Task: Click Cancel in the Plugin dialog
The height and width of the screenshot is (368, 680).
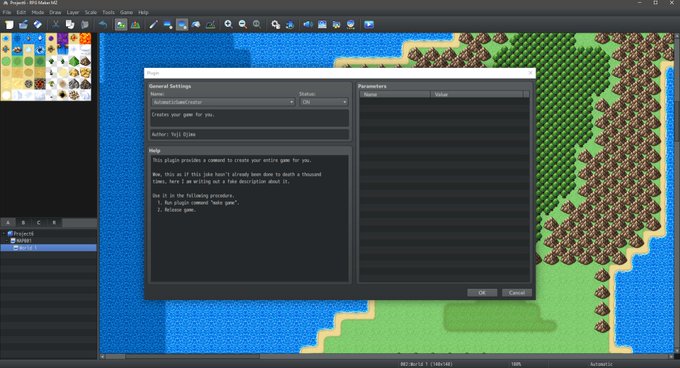Action: point(517,293)
